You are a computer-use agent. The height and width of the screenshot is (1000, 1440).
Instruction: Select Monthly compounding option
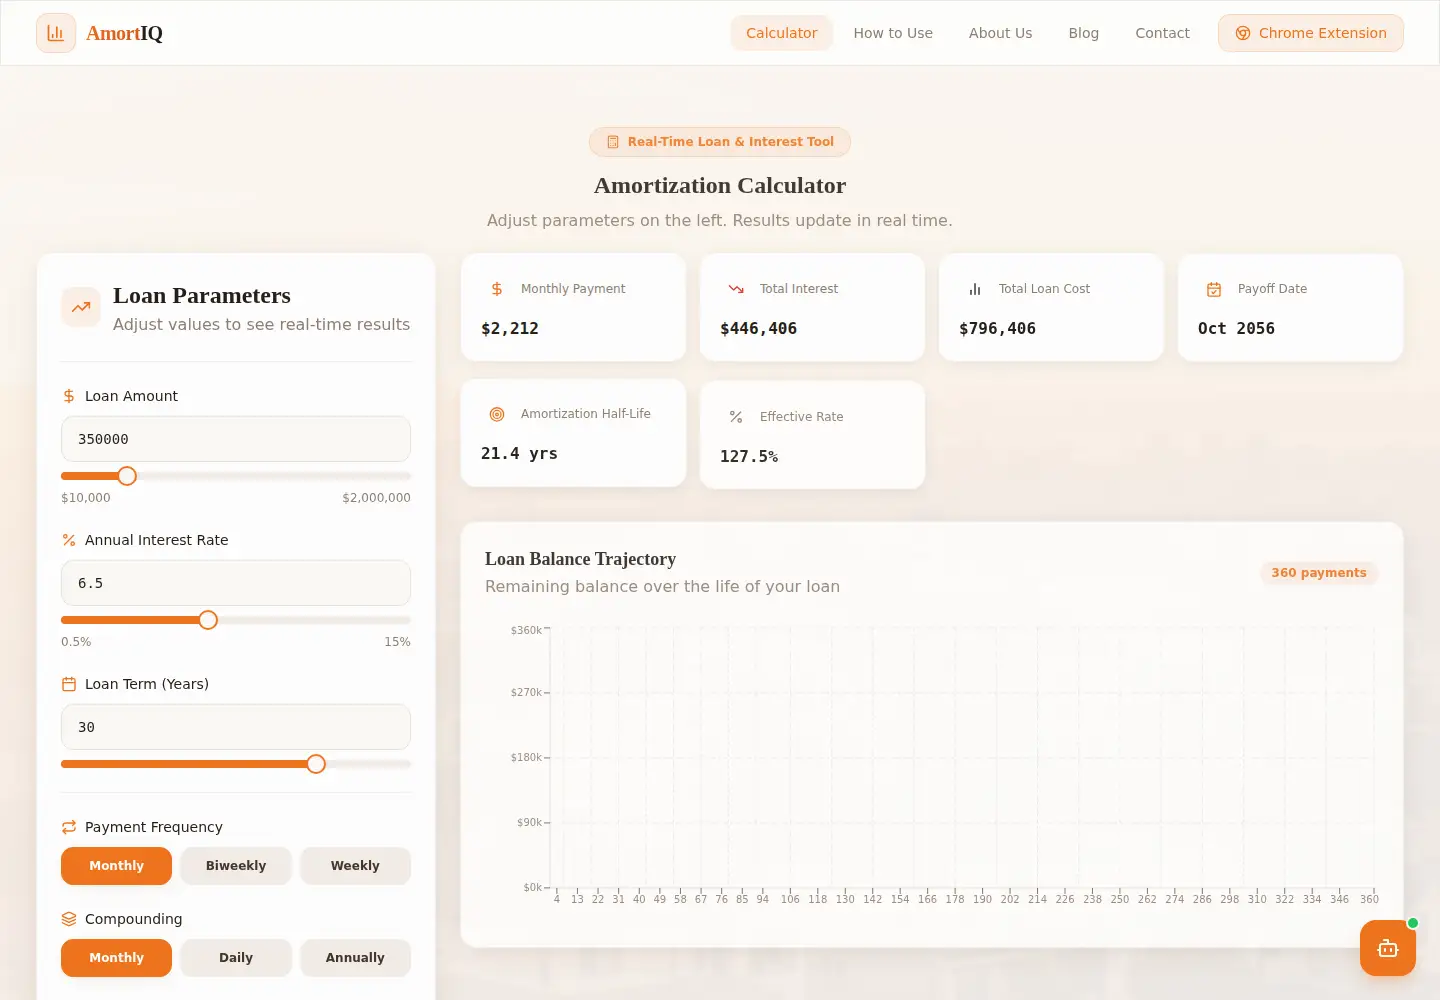tap(116, 958)
